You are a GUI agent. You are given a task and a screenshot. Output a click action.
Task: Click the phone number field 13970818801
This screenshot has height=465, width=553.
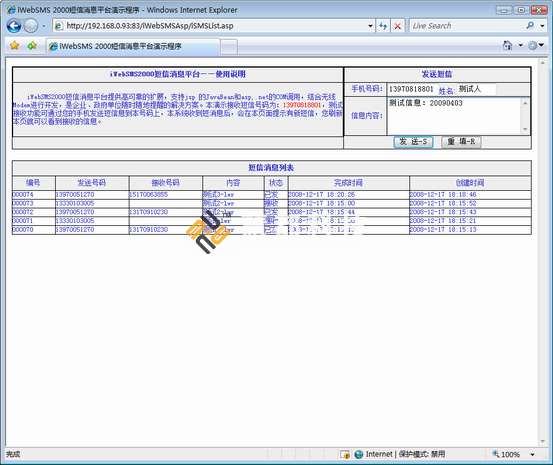tap(411, 89)
